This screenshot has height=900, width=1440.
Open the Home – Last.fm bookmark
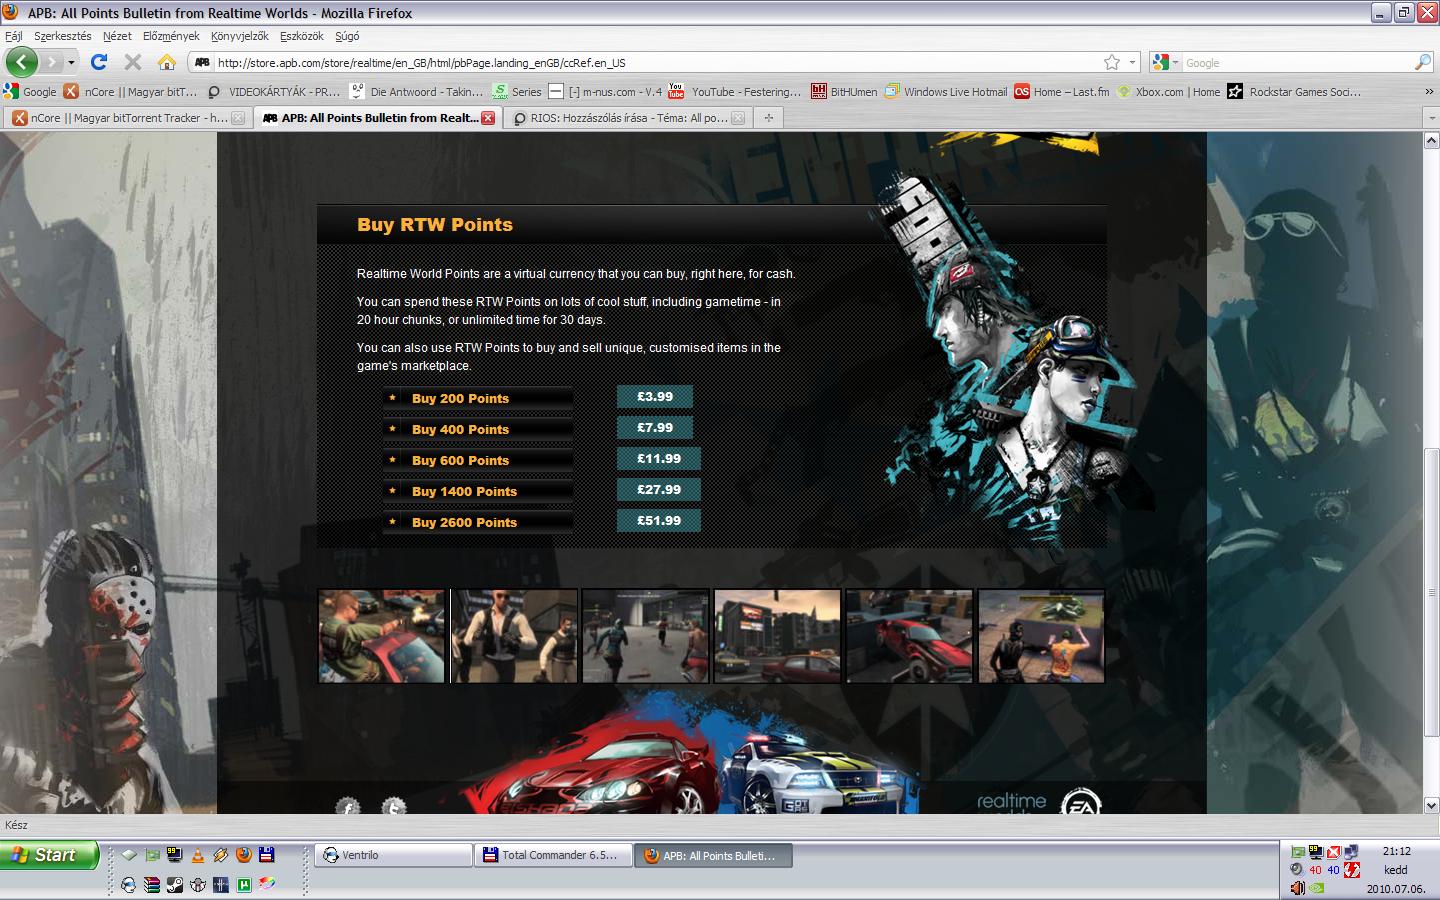click(x=1061, y=91)
